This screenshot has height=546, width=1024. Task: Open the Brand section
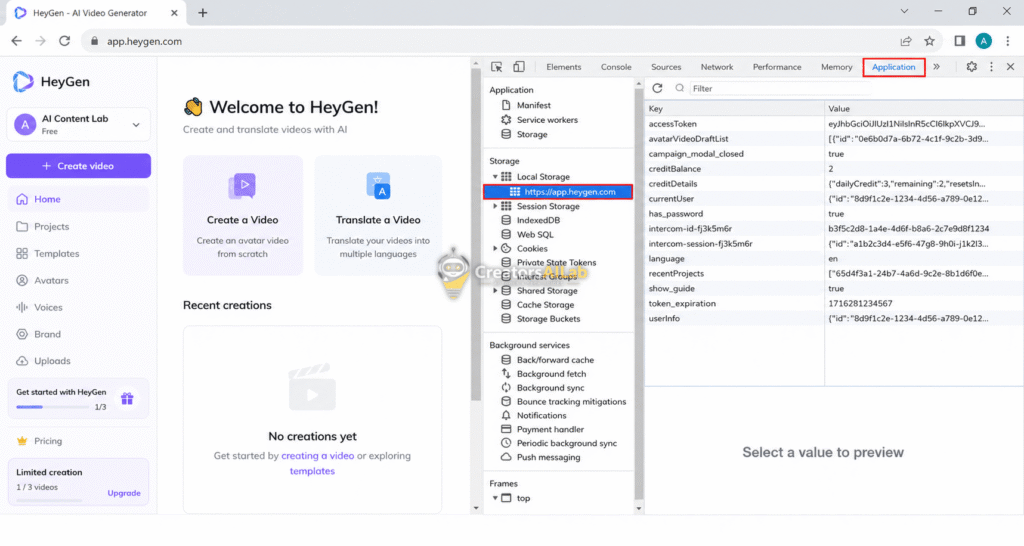(x=39, y=334)
